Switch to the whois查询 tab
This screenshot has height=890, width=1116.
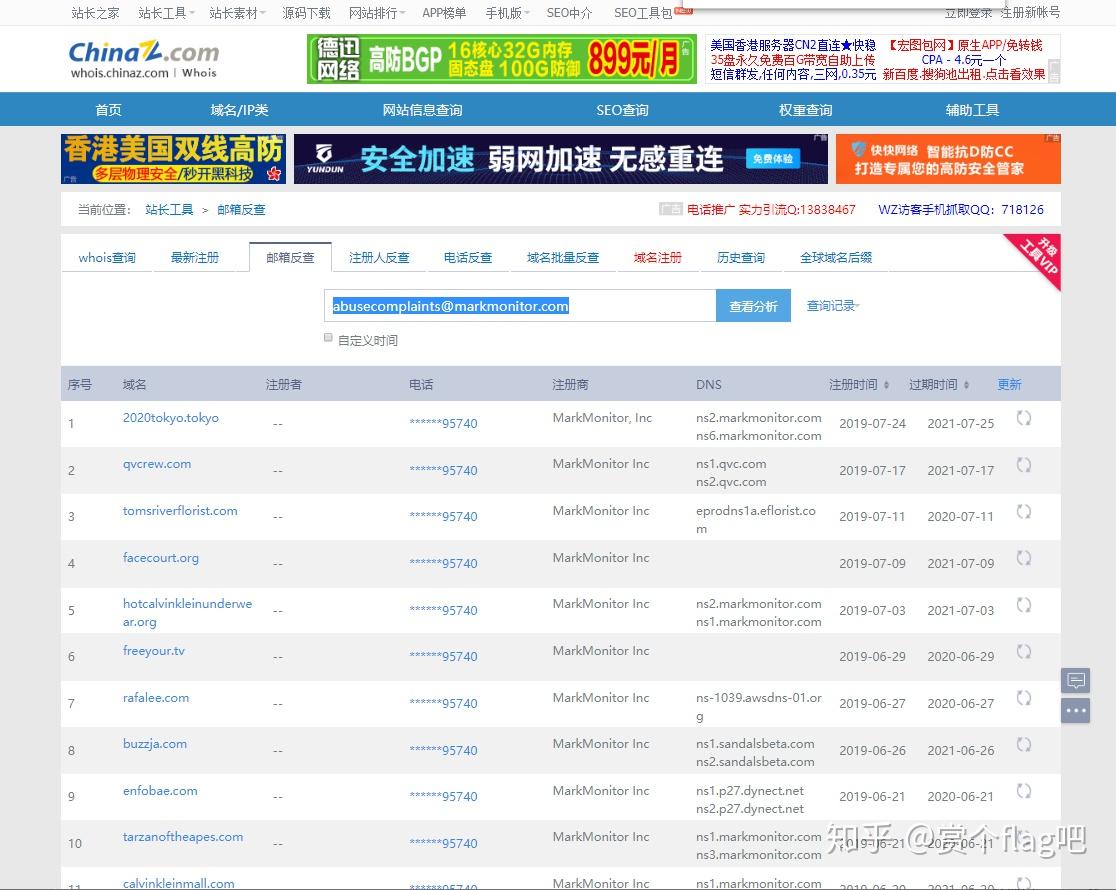click(107, 257)
